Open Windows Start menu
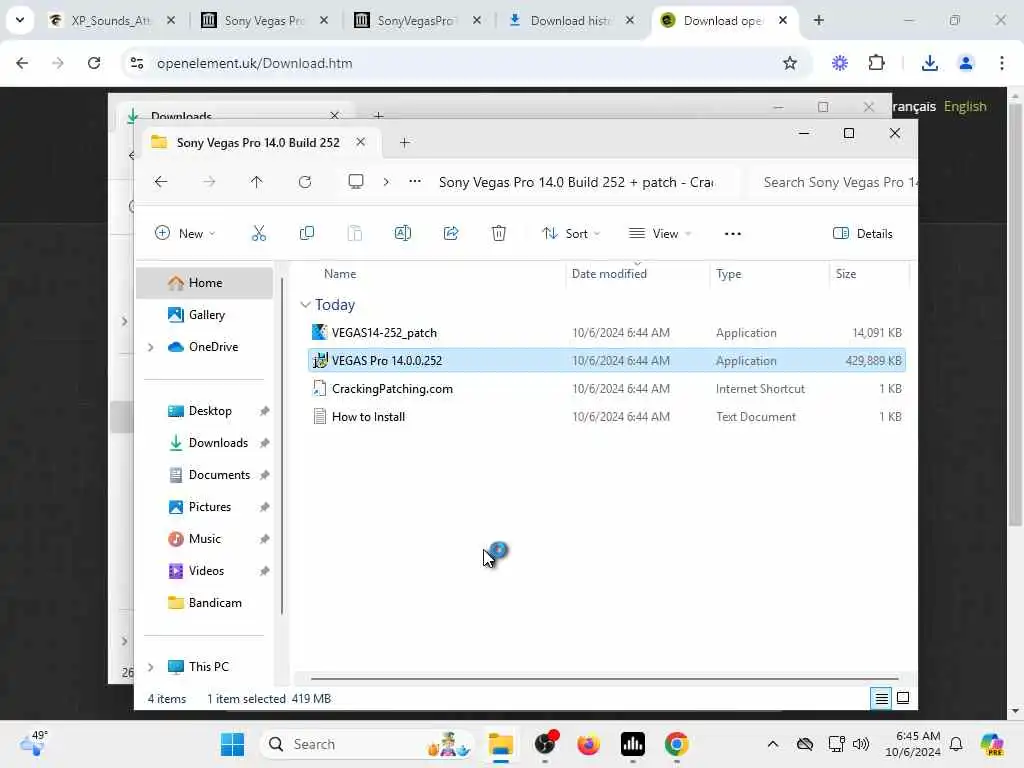The height and width of the screenshot is (768, 1024). pos(232,744)
